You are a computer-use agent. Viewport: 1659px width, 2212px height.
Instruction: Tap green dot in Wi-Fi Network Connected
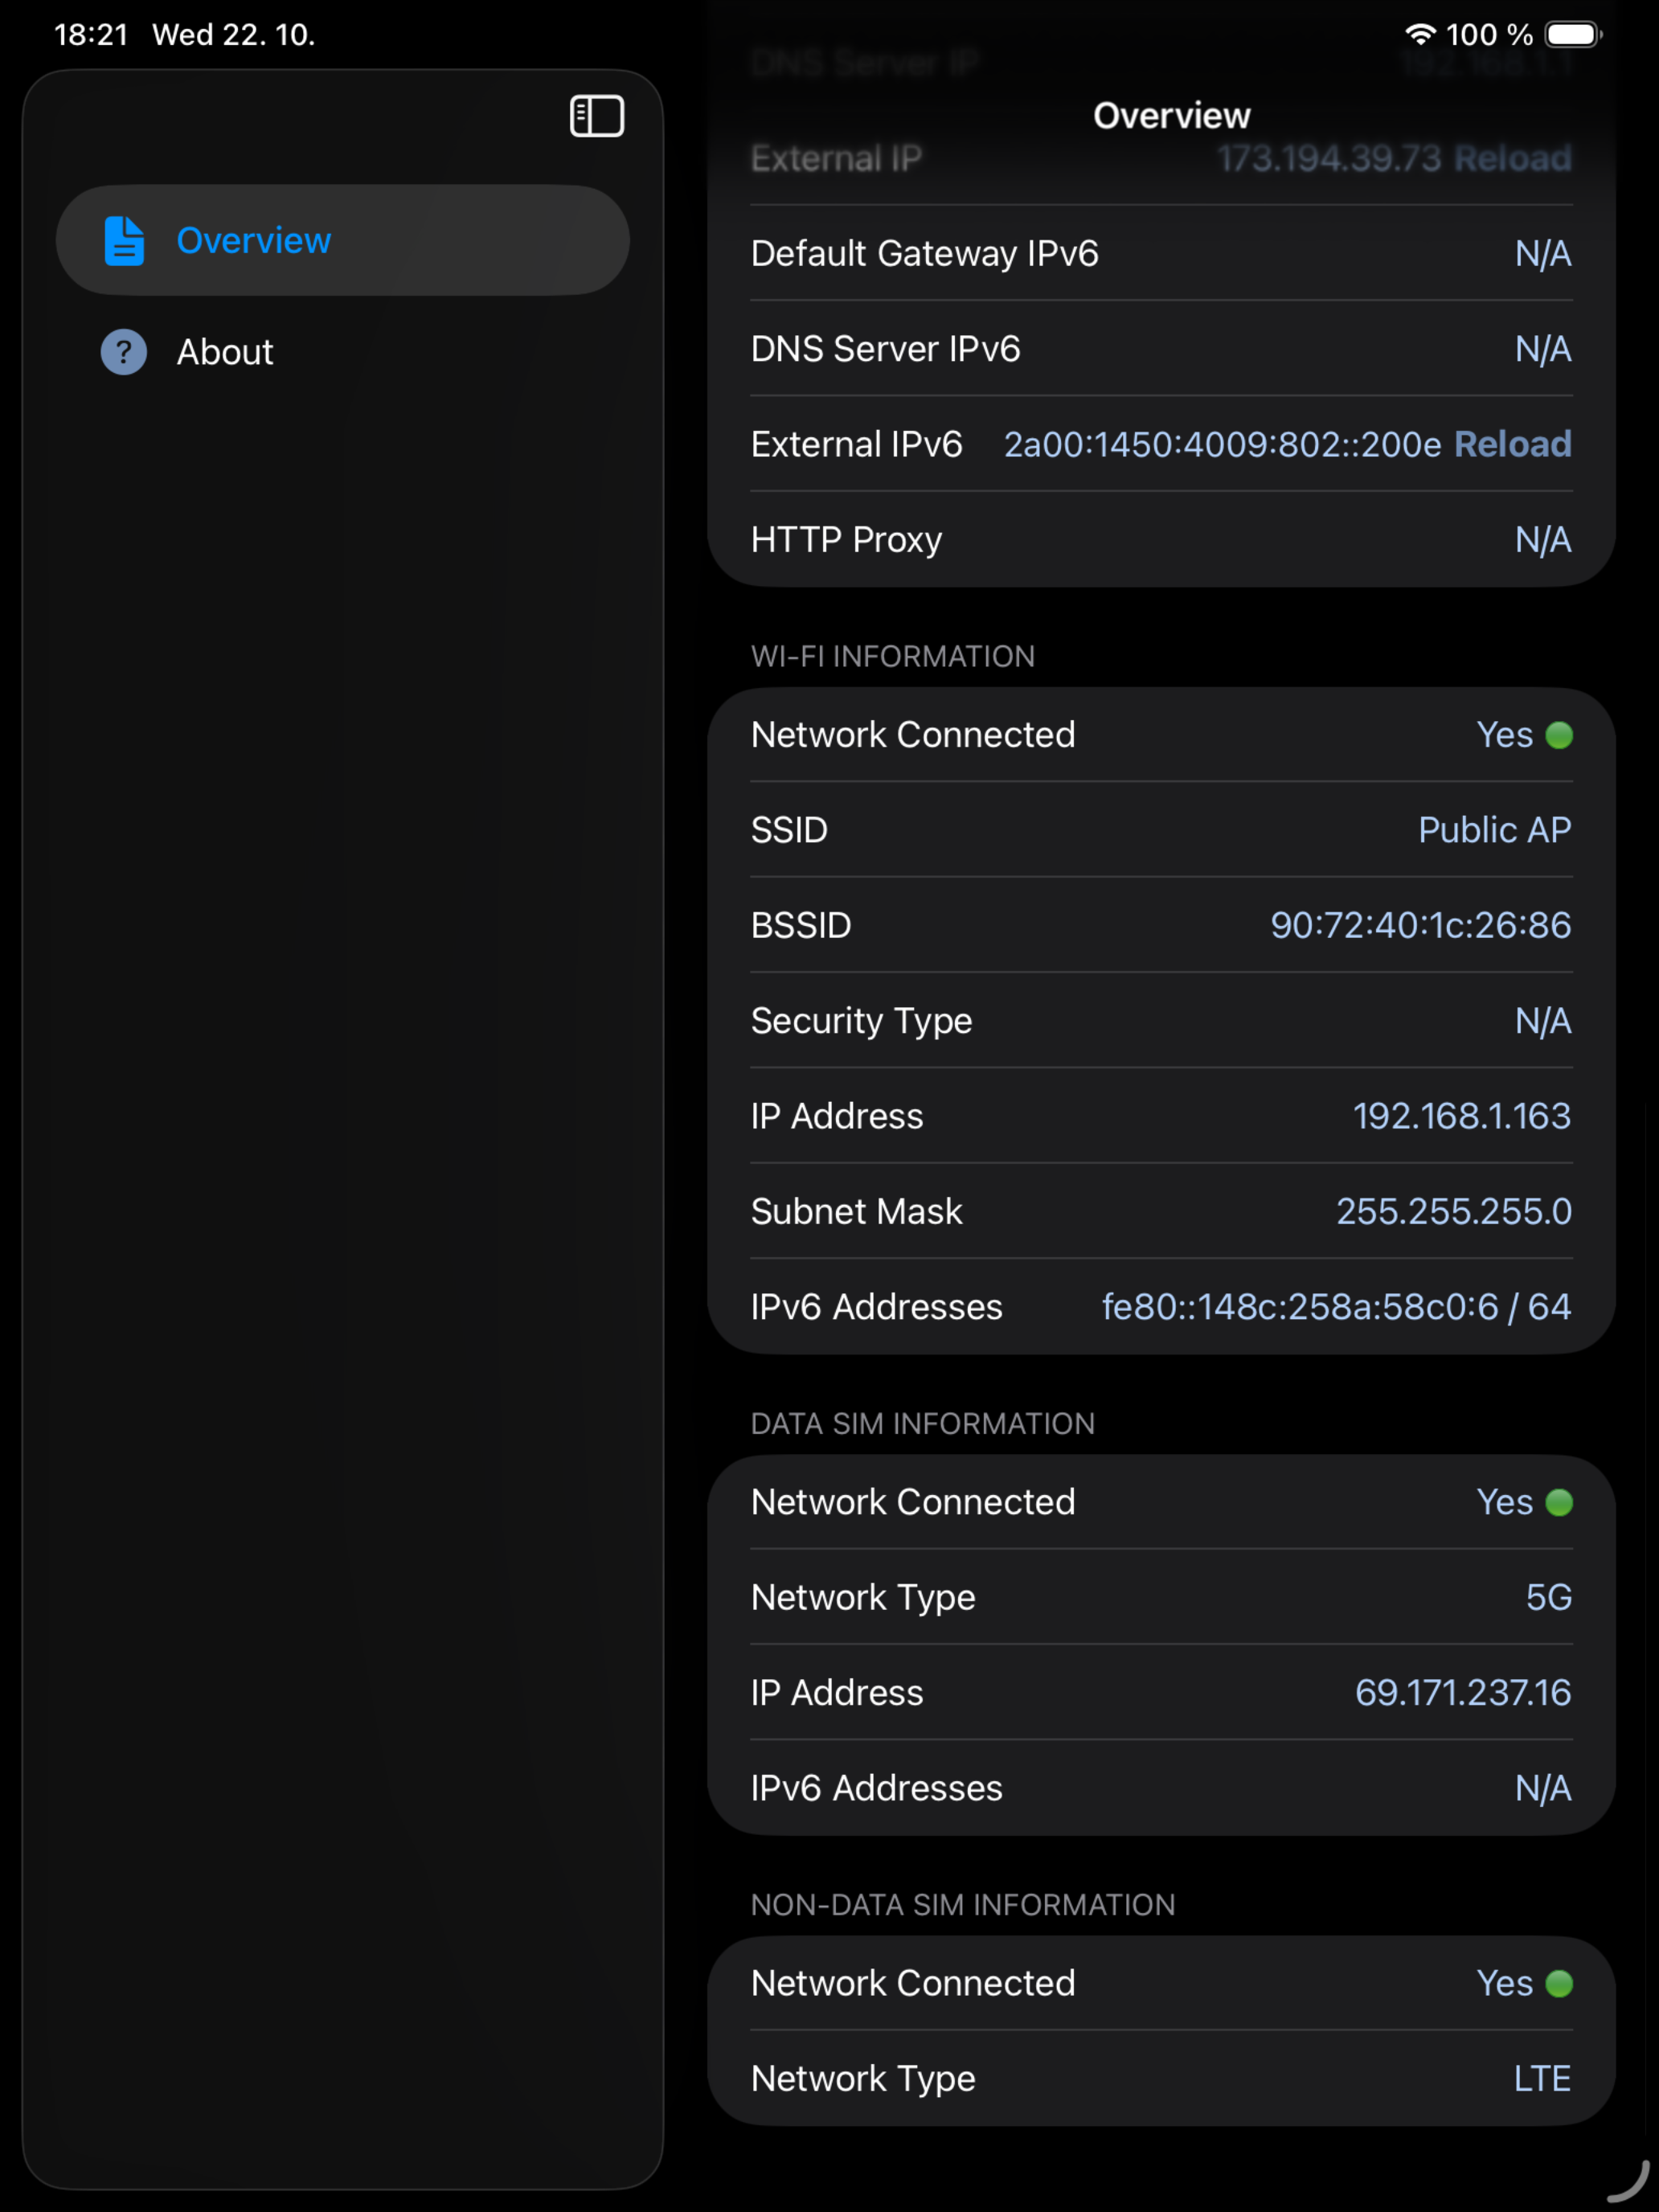pos(1559,735)
